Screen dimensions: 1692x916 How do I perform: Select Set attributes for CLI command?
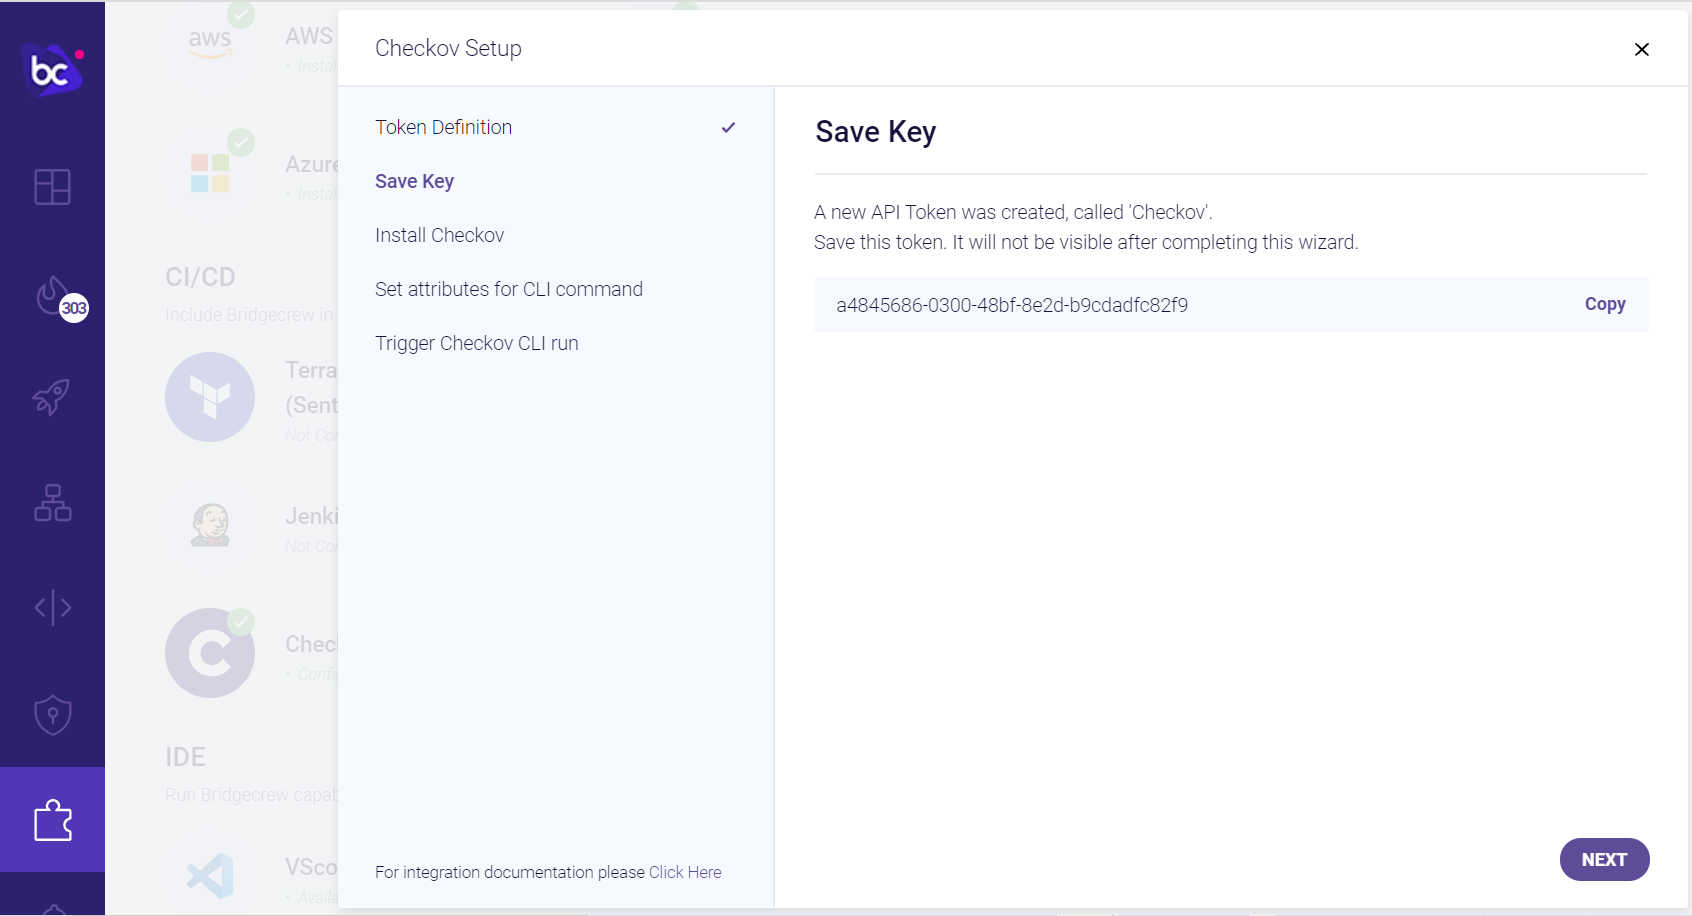[x=508, y=289]
